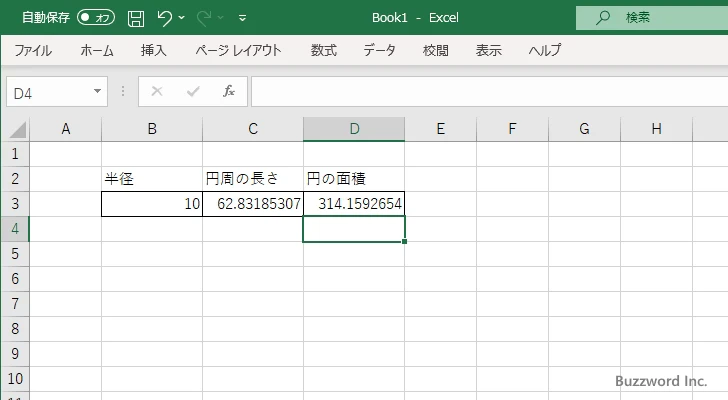728x400 pixels.
Task: Select column G header
Action: 585,129
